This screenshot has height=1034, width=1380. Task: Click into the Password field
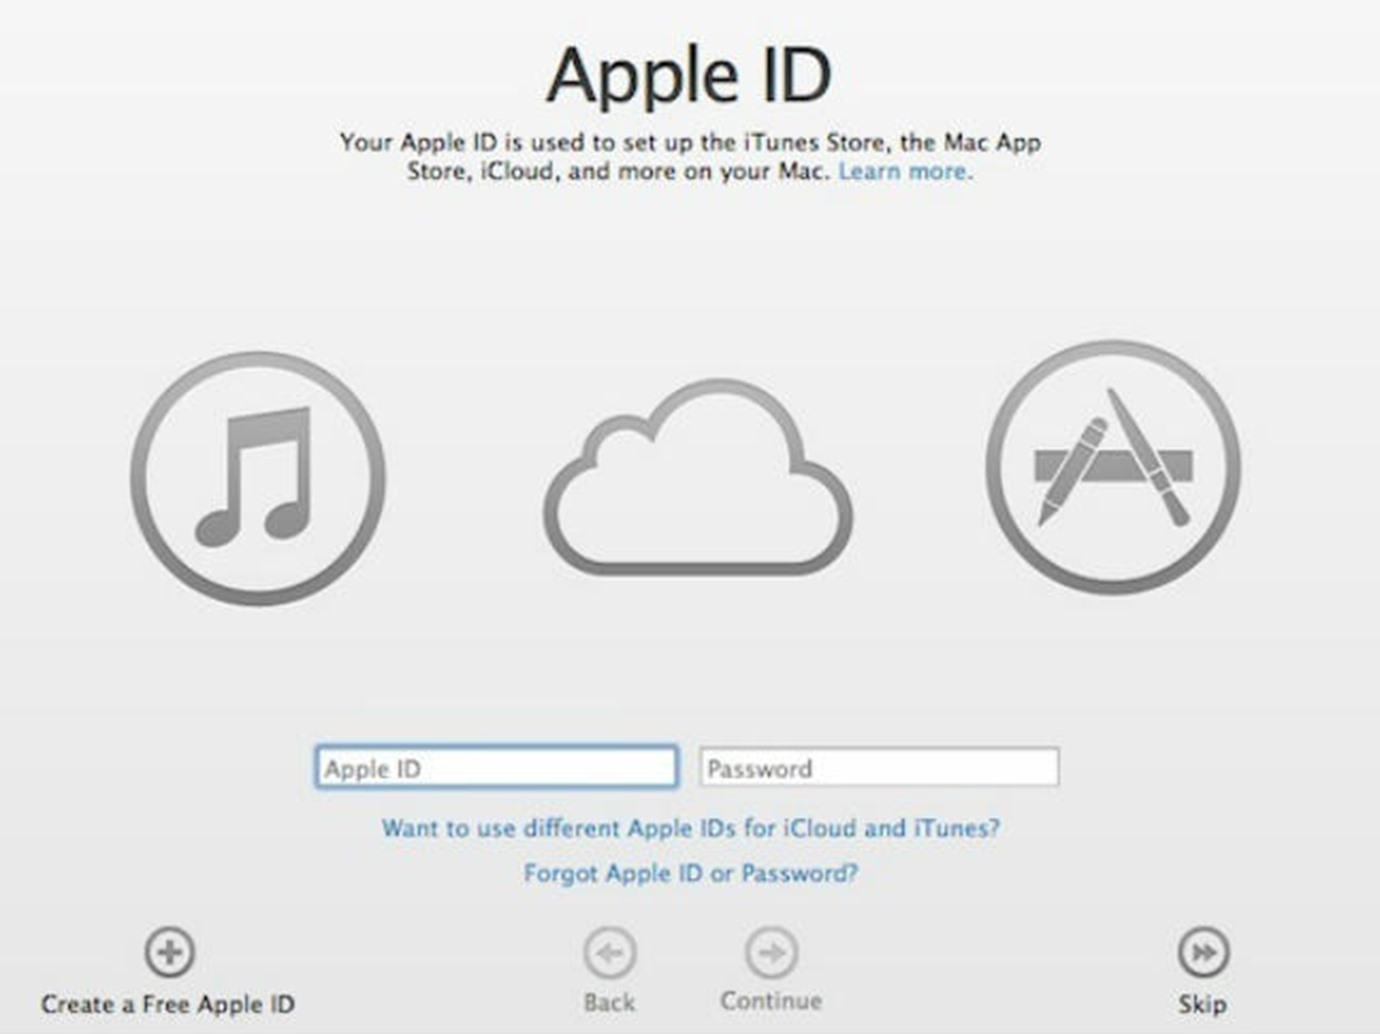click(x=879, y=768)
